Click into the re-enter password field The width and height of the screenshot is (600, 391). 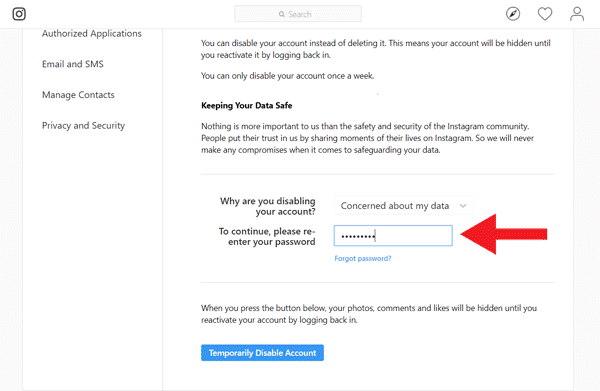(393, 236)
